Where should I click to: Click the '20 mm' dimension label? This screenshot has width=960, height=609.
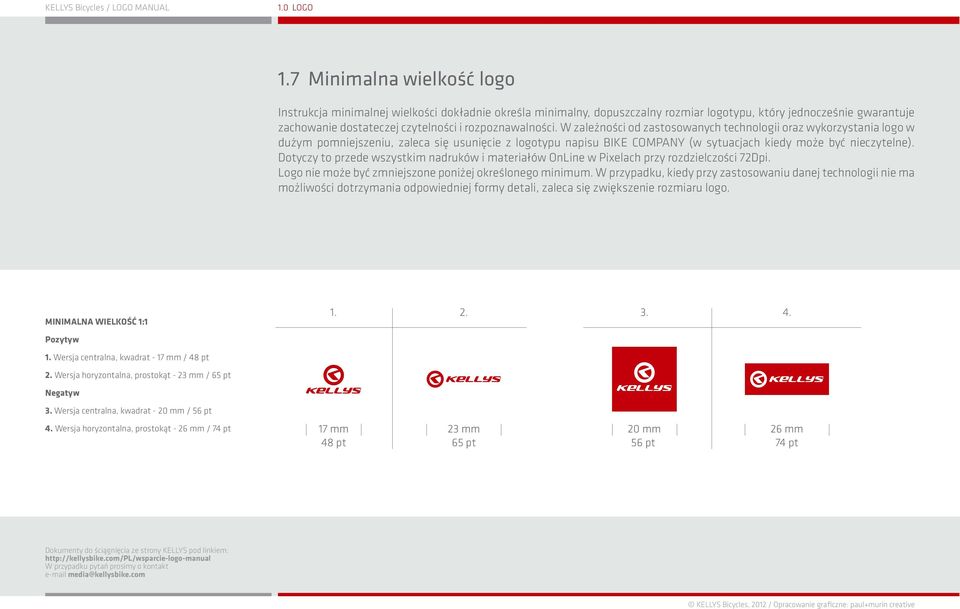[x=644, y=429]
